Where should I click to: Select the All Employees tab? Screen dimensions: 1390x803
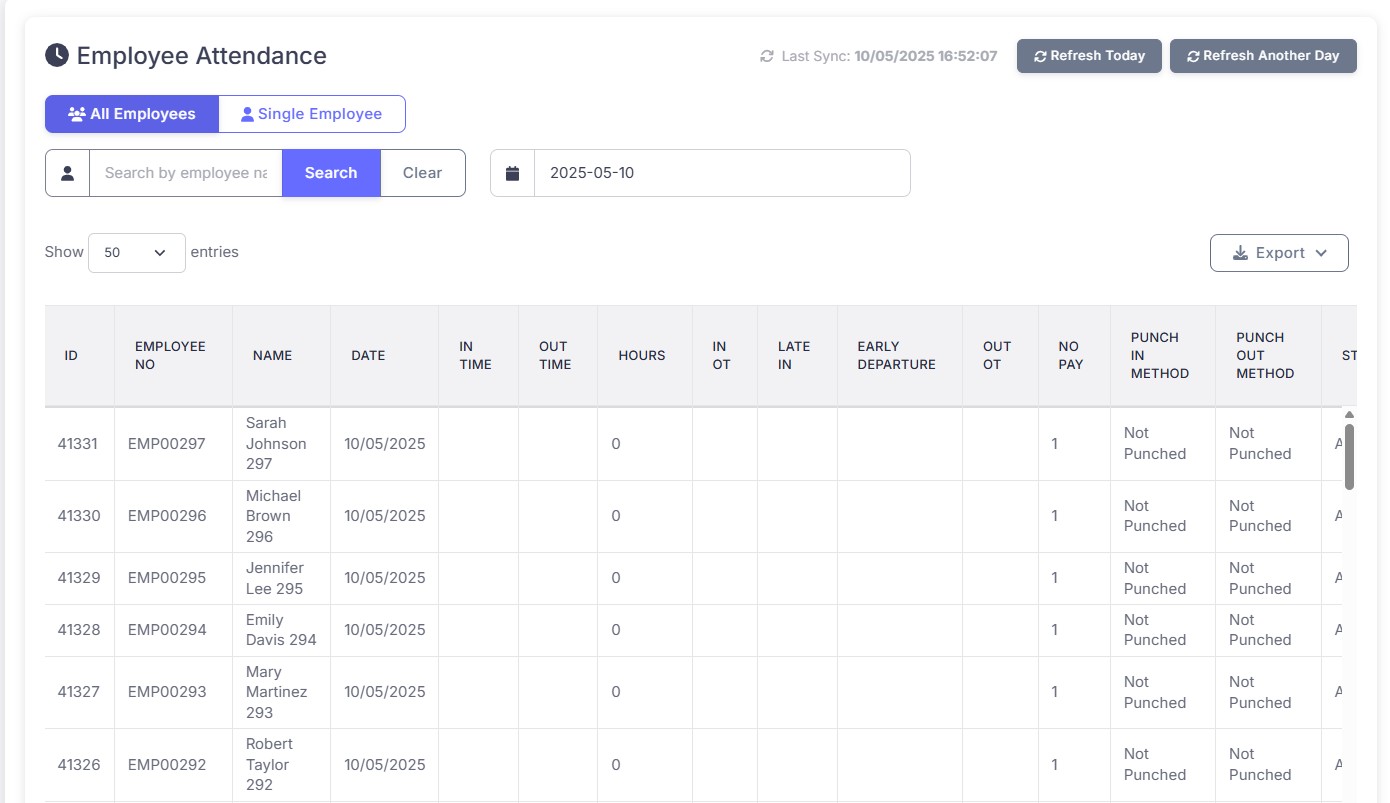point(131,113)
